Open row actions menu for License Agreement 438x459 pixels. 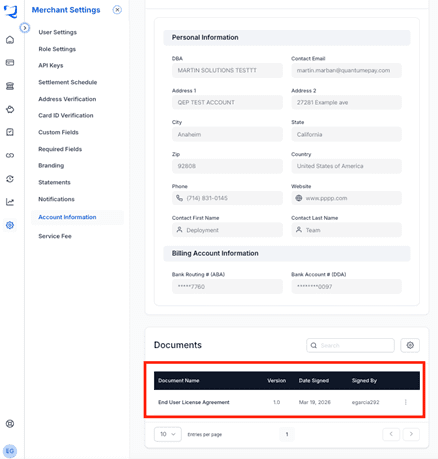[x=405, y=402]
